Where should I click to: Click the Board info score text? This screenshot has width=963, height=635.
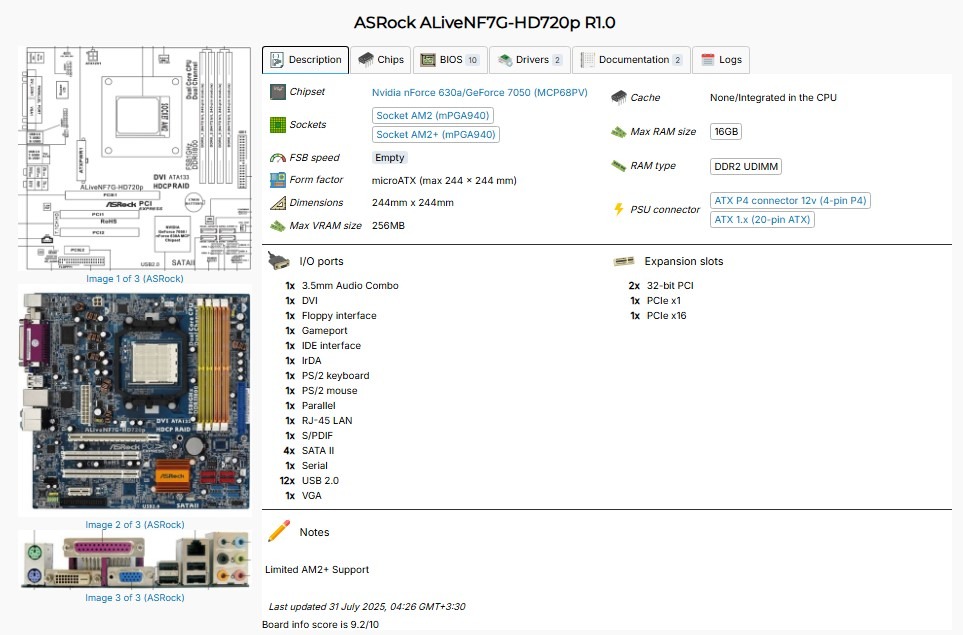pyautogui.click(x=320, y=625)
